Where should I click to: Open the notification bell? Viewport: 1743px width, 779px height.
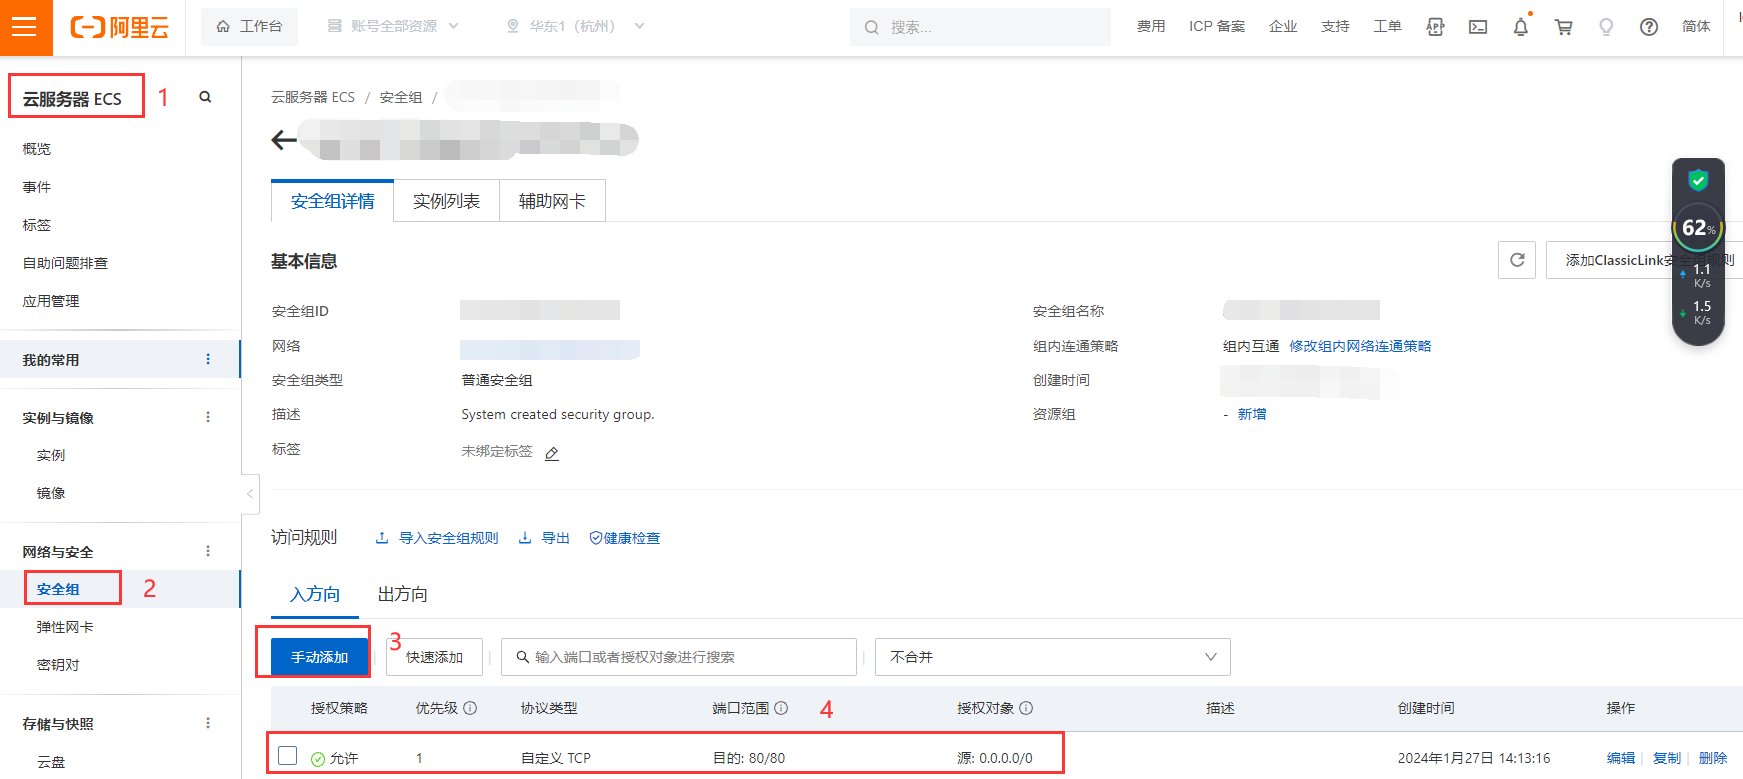[1521, 27]
